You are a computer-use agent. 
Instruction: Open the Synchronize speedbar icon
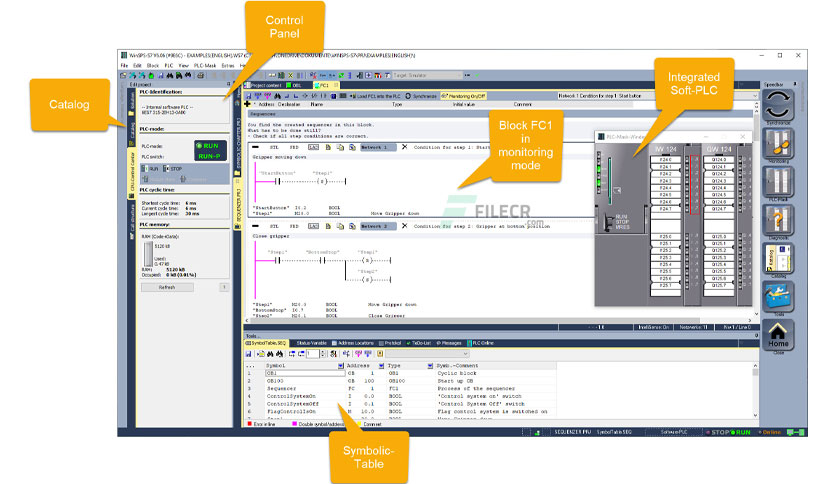778,104
